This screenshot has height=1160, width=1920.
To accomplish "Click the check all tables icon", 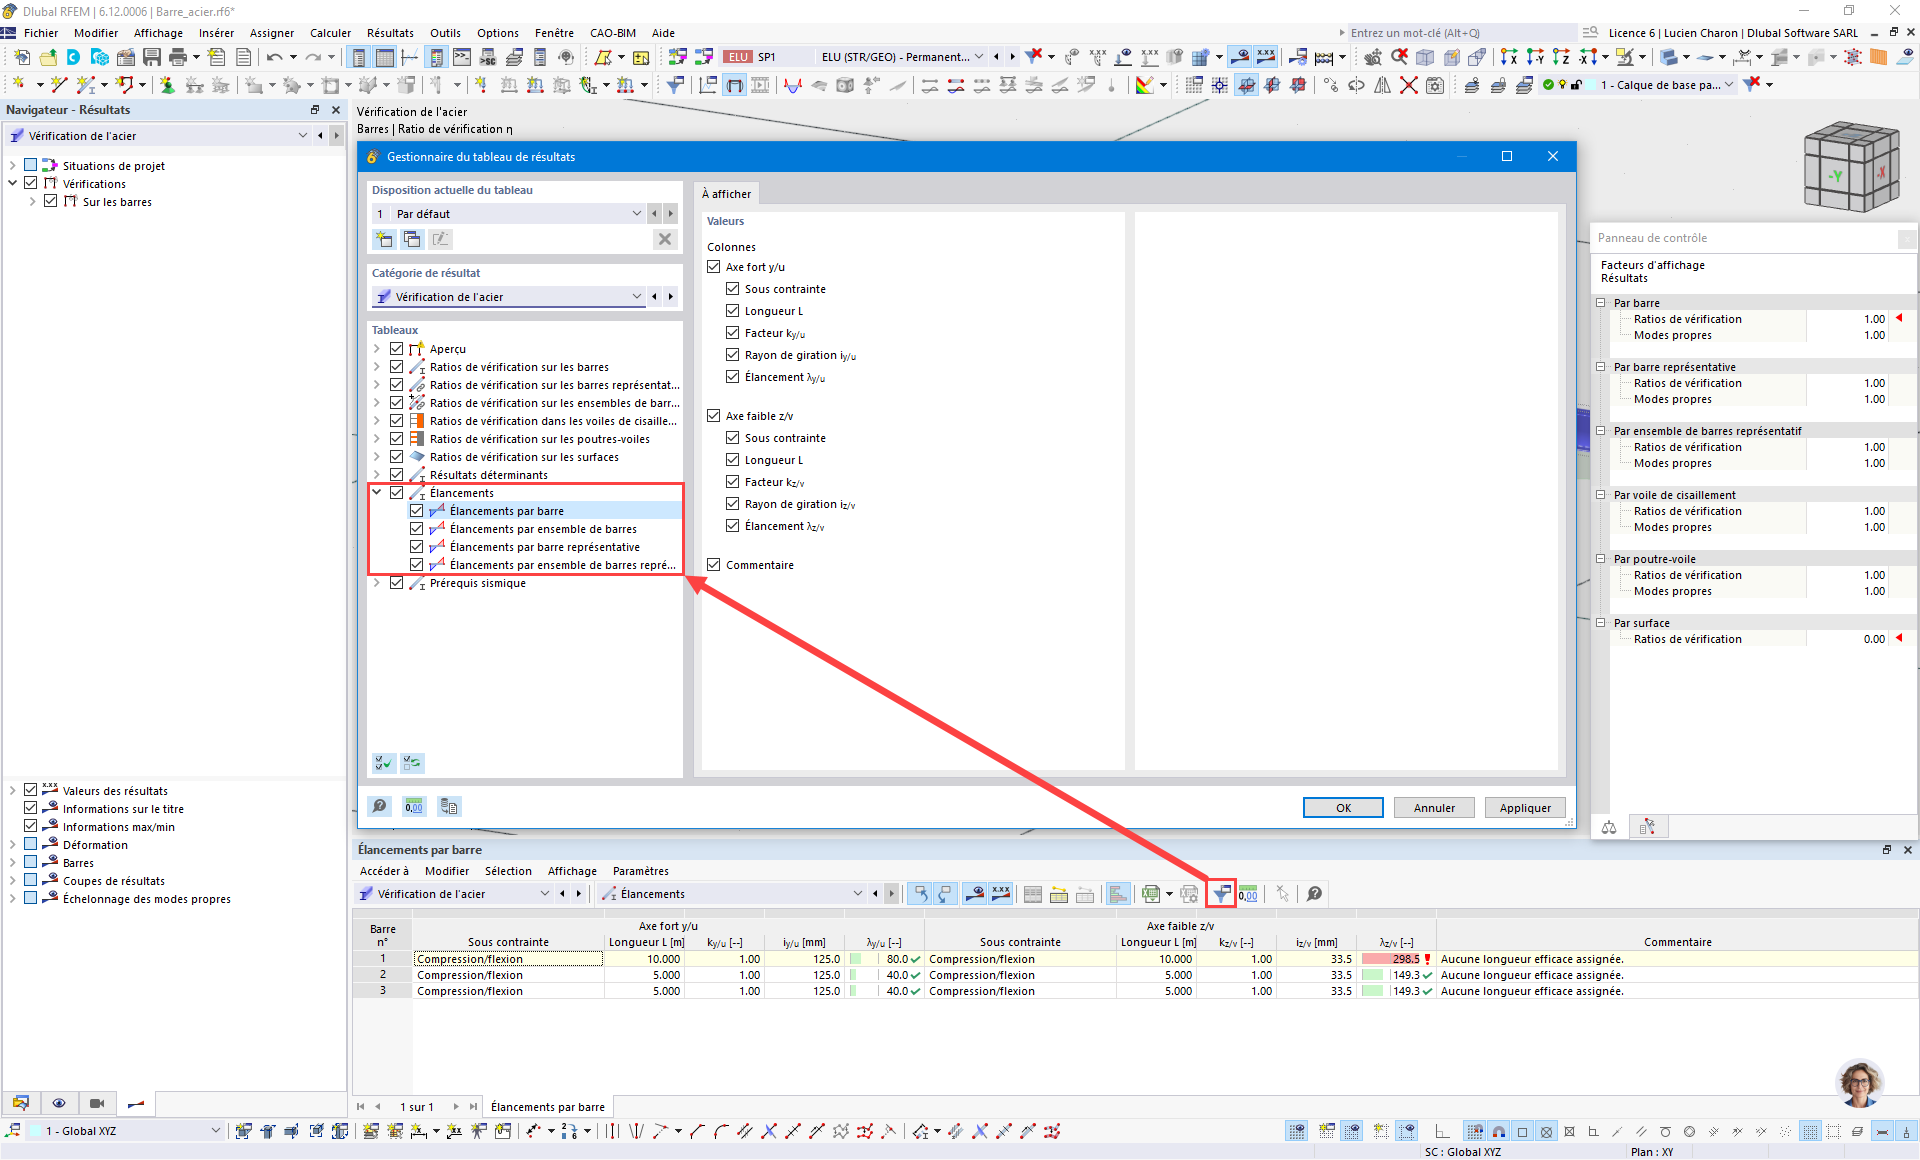I will pyautogui.click(x=383, y=763).
